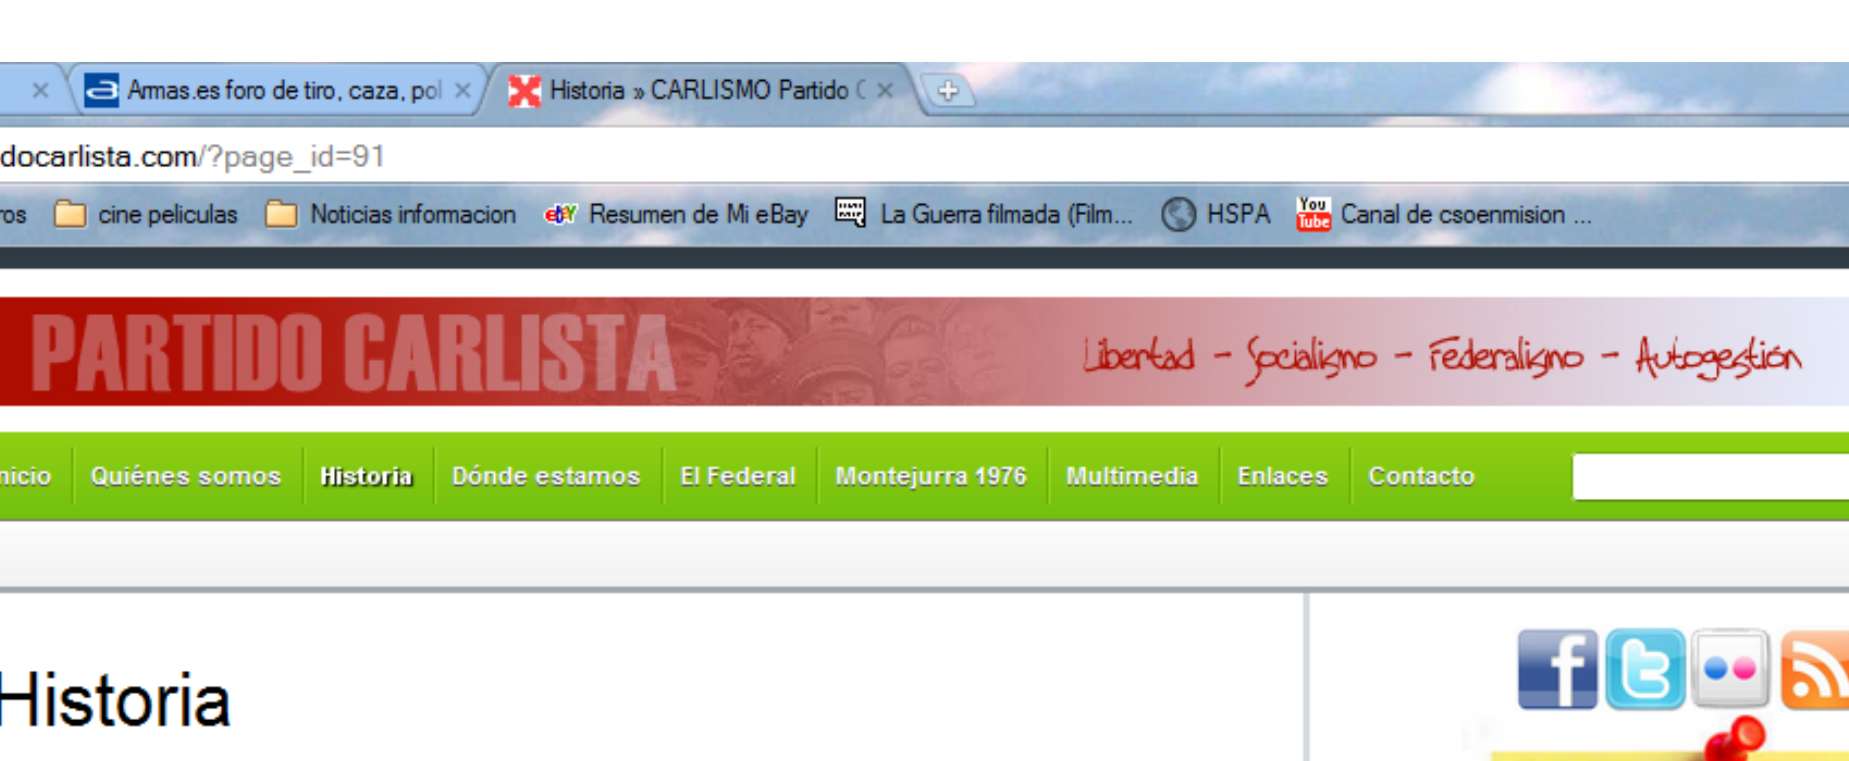Image resolution: width=1849 pixels, height=761 pixels.
Task: Navigate to the Contacto page
Action: tap(1421, 476)
